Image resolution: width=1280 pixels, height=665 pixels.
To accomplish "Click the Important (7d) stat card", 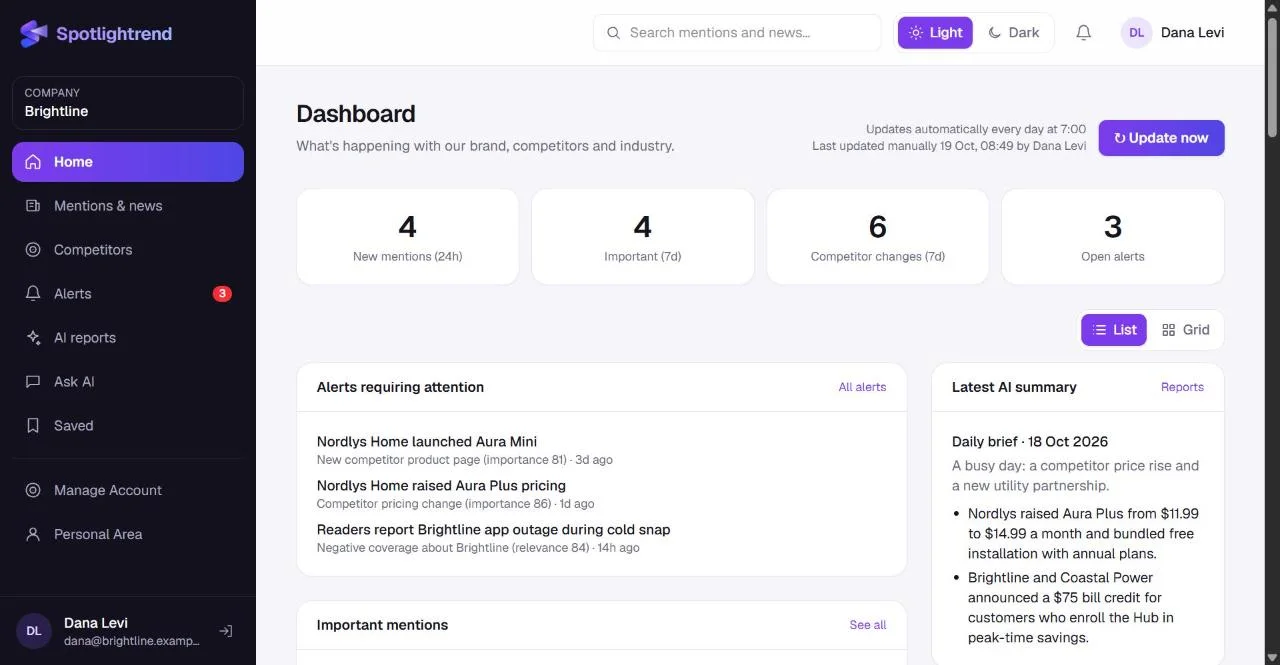I will (642, 237).
